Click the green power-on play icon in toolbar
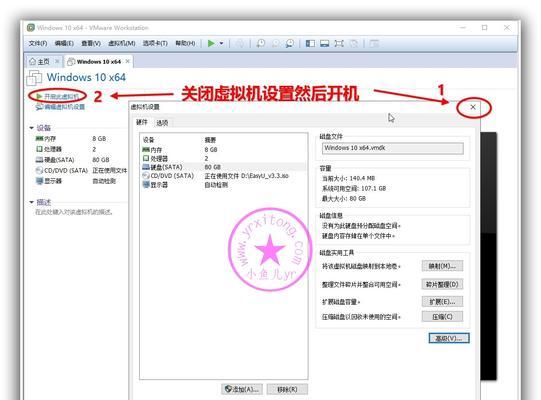Viewport: 541px width, 400px height. tap(211, 43)
